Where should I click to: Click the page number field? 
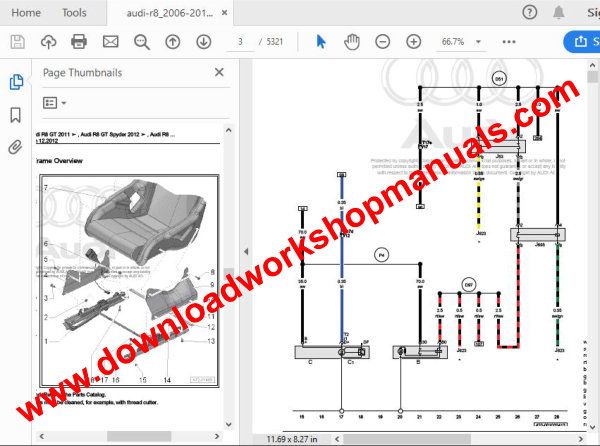[240, 42]
